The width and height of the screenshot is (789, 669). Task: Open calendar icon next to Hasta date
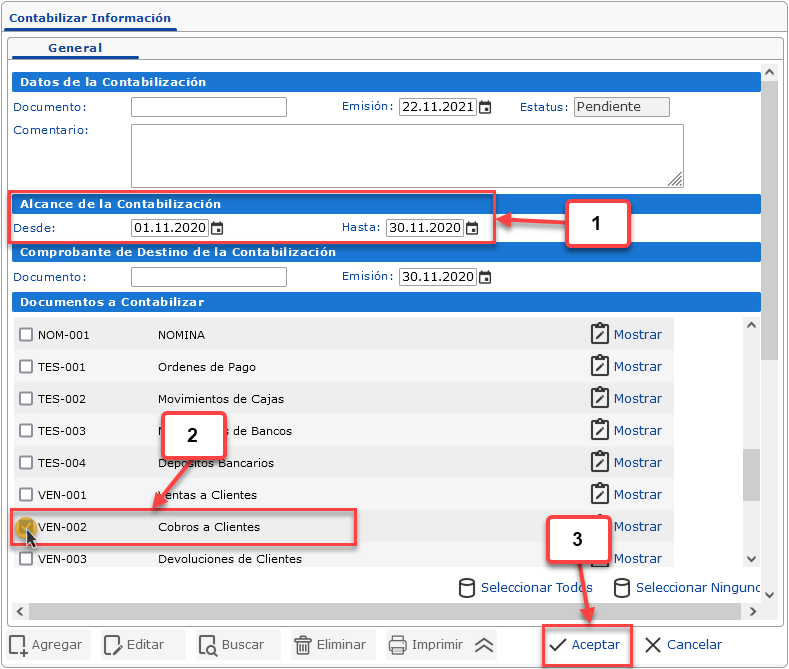point(471,228)
